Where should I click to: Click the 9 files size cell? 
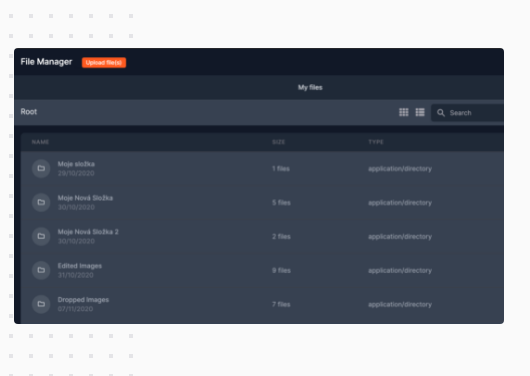(x=281, y=271)
